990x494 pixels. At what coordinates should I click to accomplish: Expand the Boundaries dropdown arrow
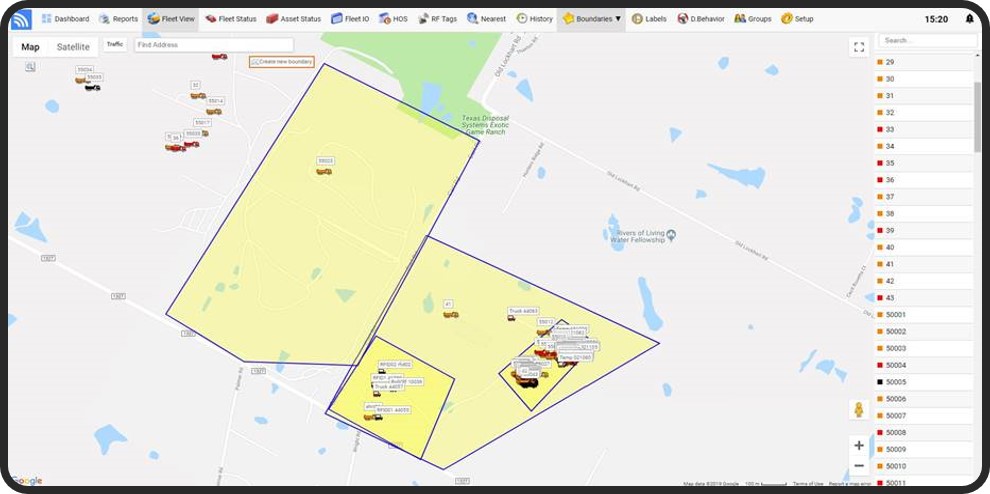618,19
